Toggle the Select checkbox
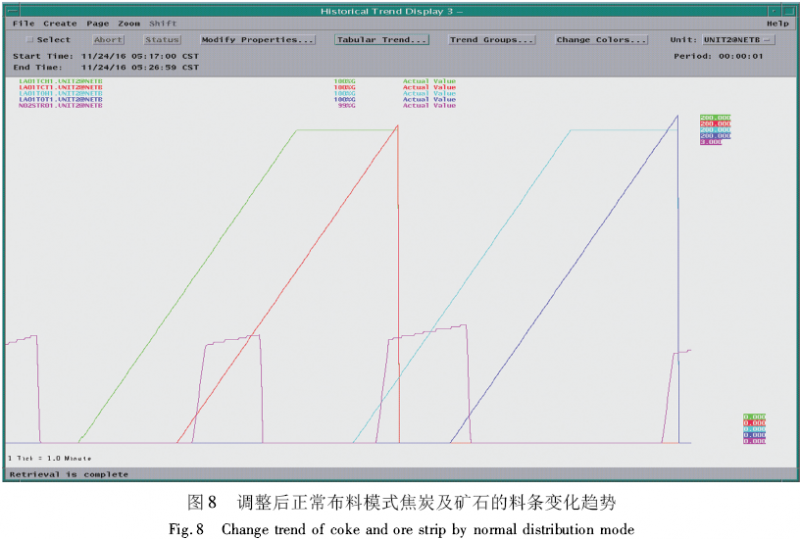 coord(29,40)
